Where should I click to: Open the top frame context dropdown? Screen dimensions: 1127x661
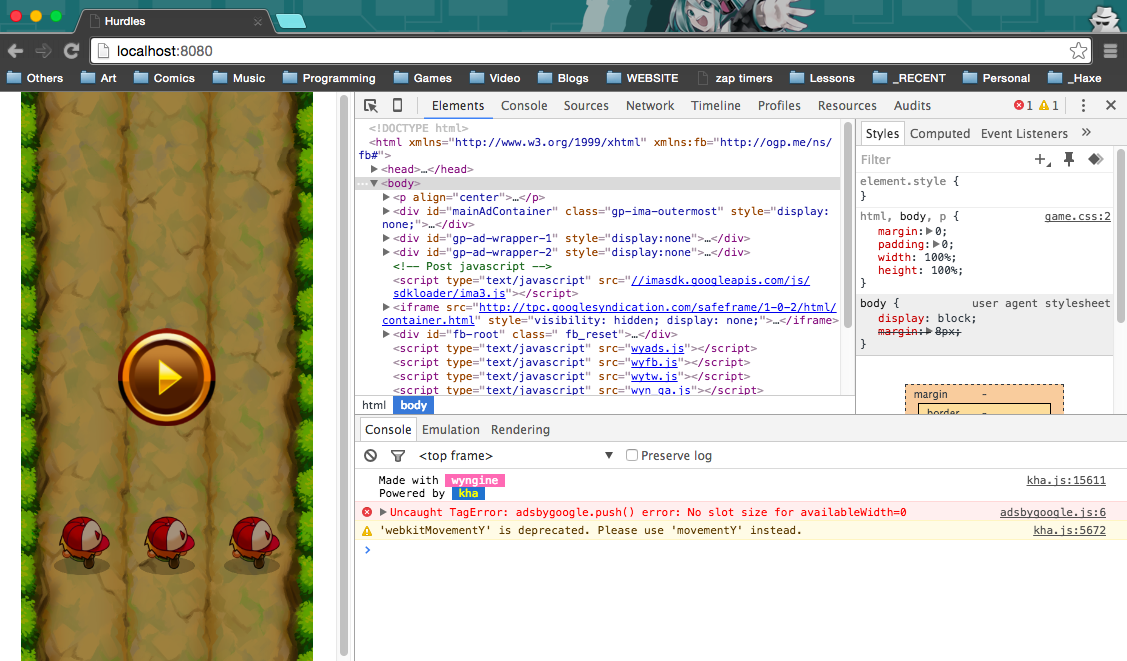tap(516, 456)
